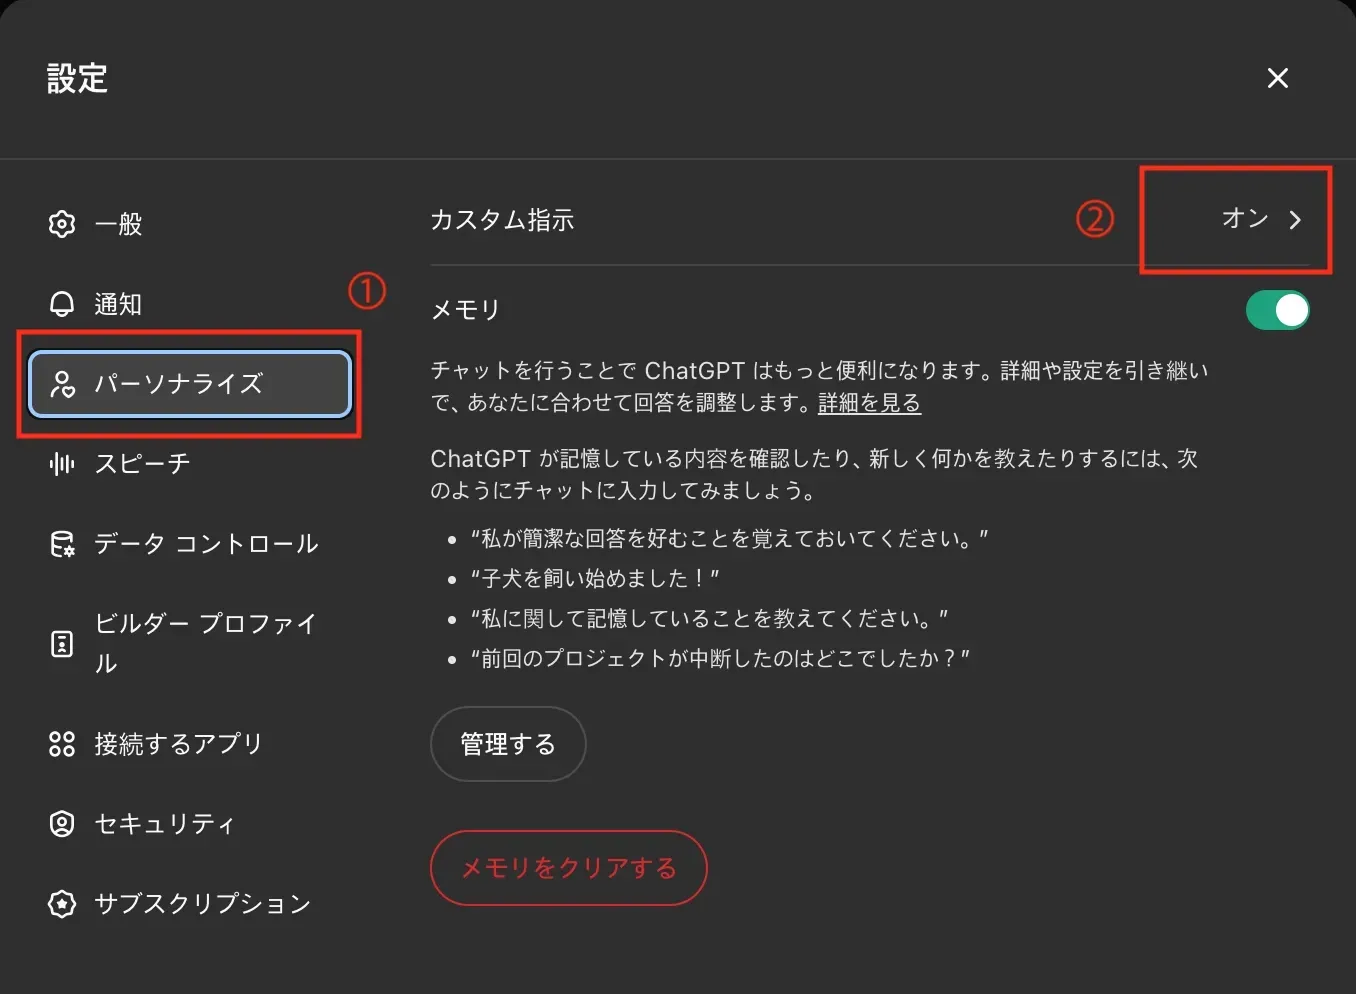This screenshot has height=994, width=1356.
Task: Click the waveform icon beside スピーチ
Action: pos(62,463)
